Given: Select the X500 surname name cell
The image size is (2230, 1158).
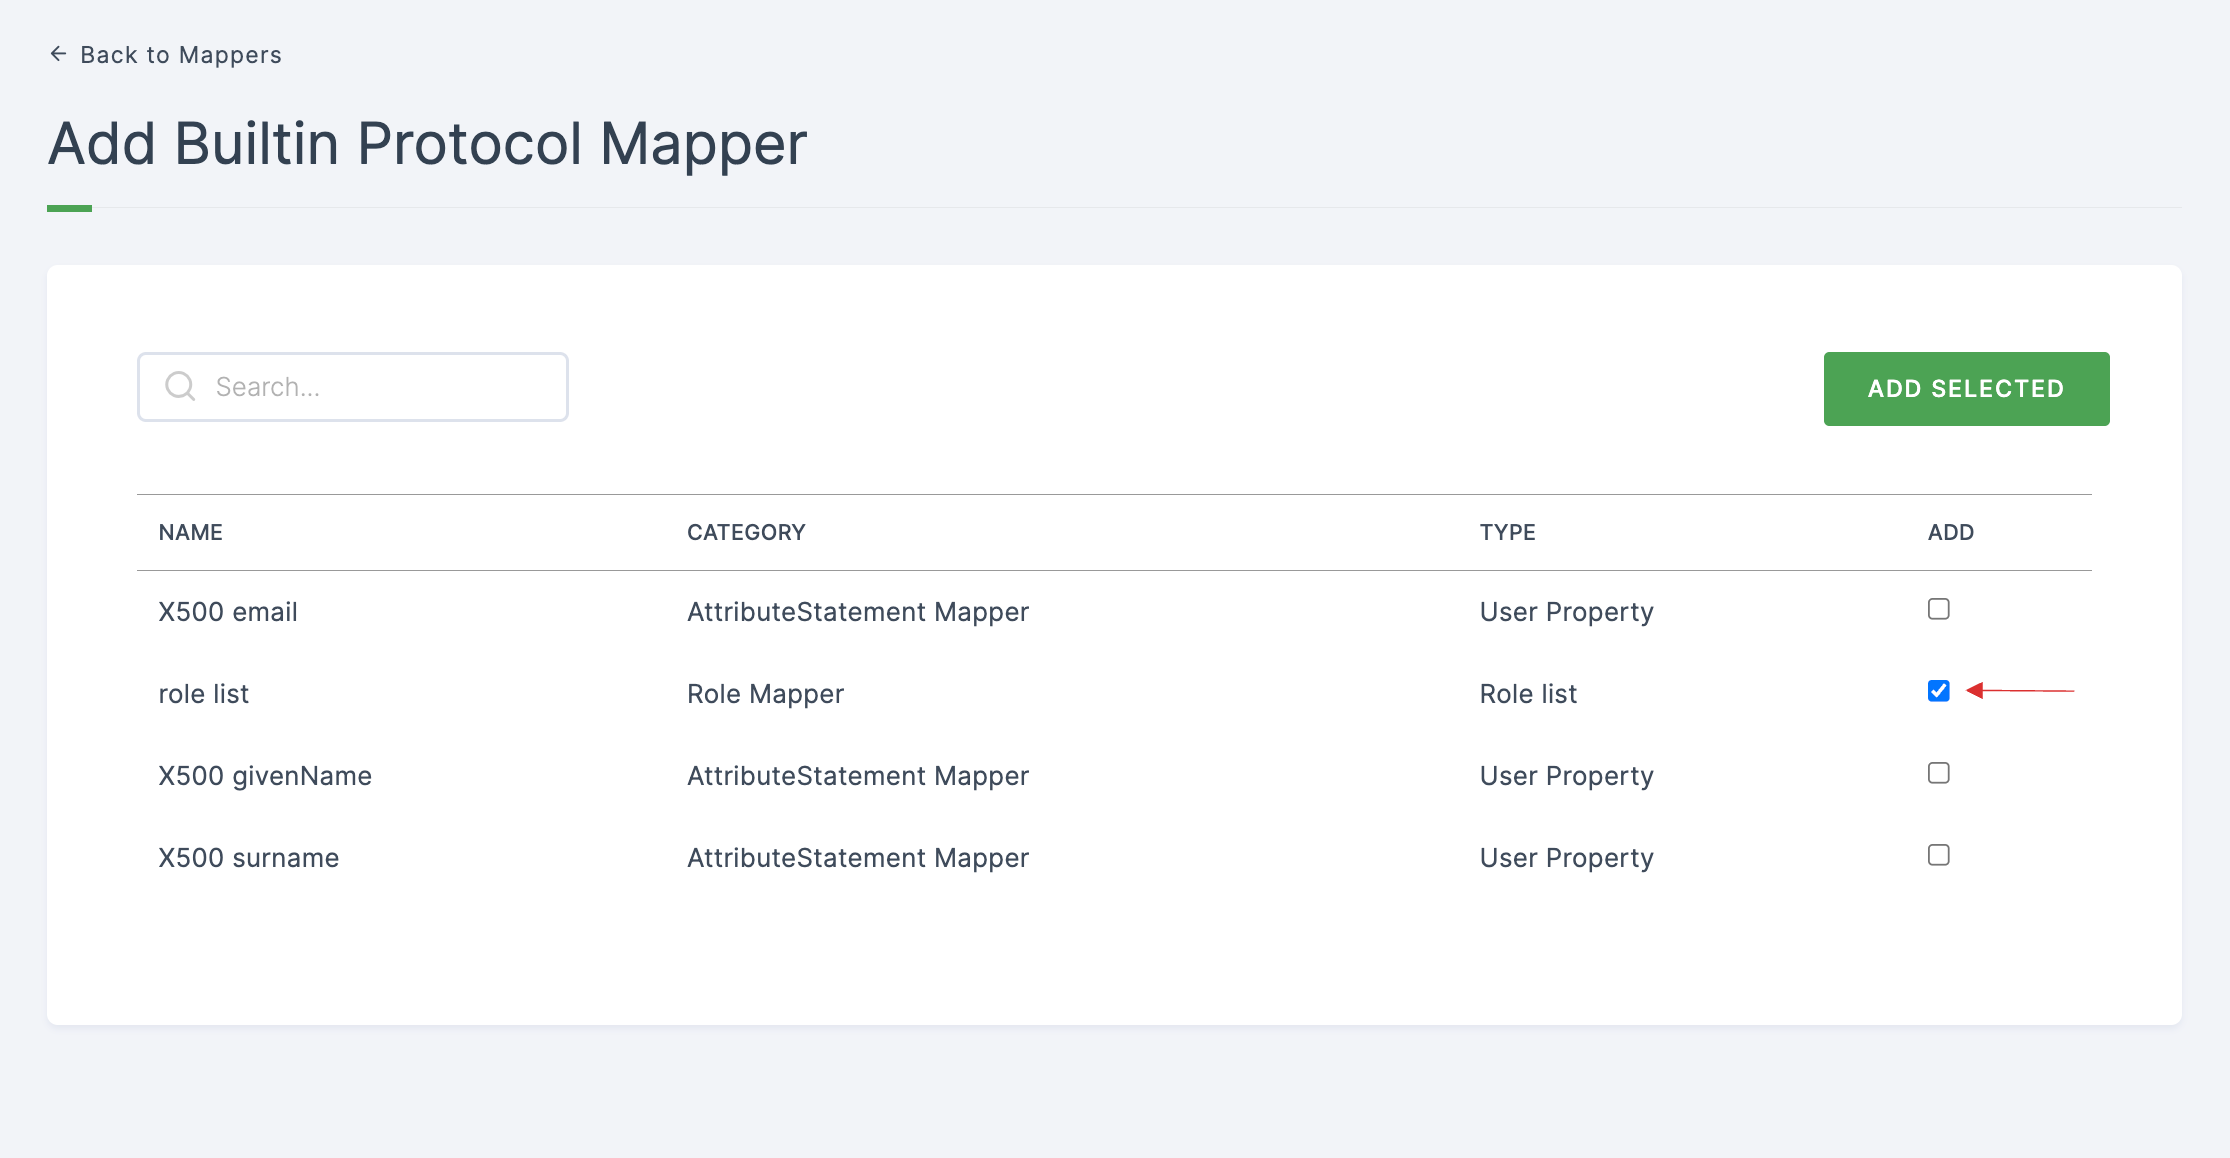Looking at the screenshot, I should [249, 858].
